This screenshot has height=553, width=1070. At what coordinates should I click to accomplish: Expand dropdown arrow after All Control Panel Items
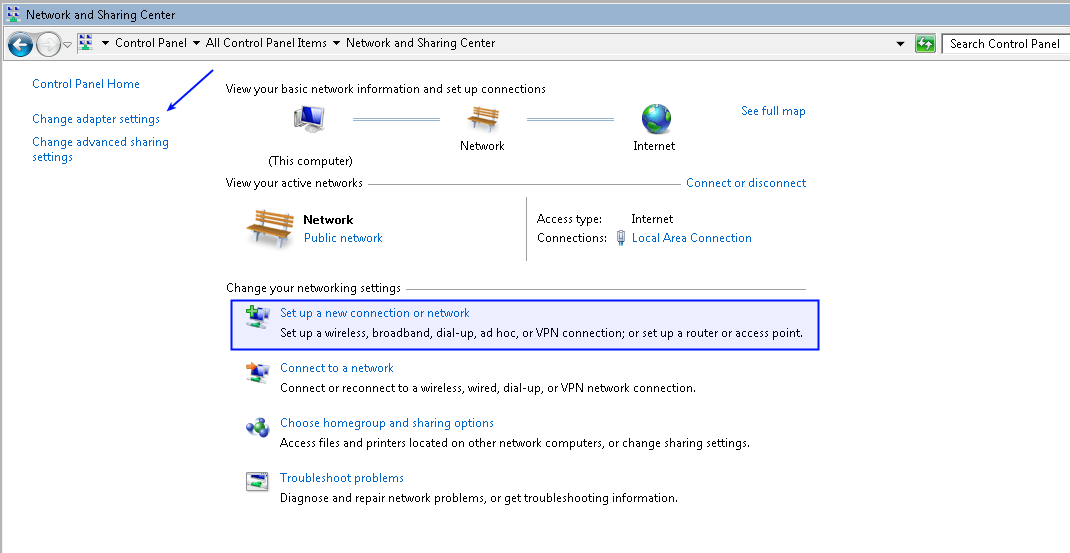tap(336, 43)
